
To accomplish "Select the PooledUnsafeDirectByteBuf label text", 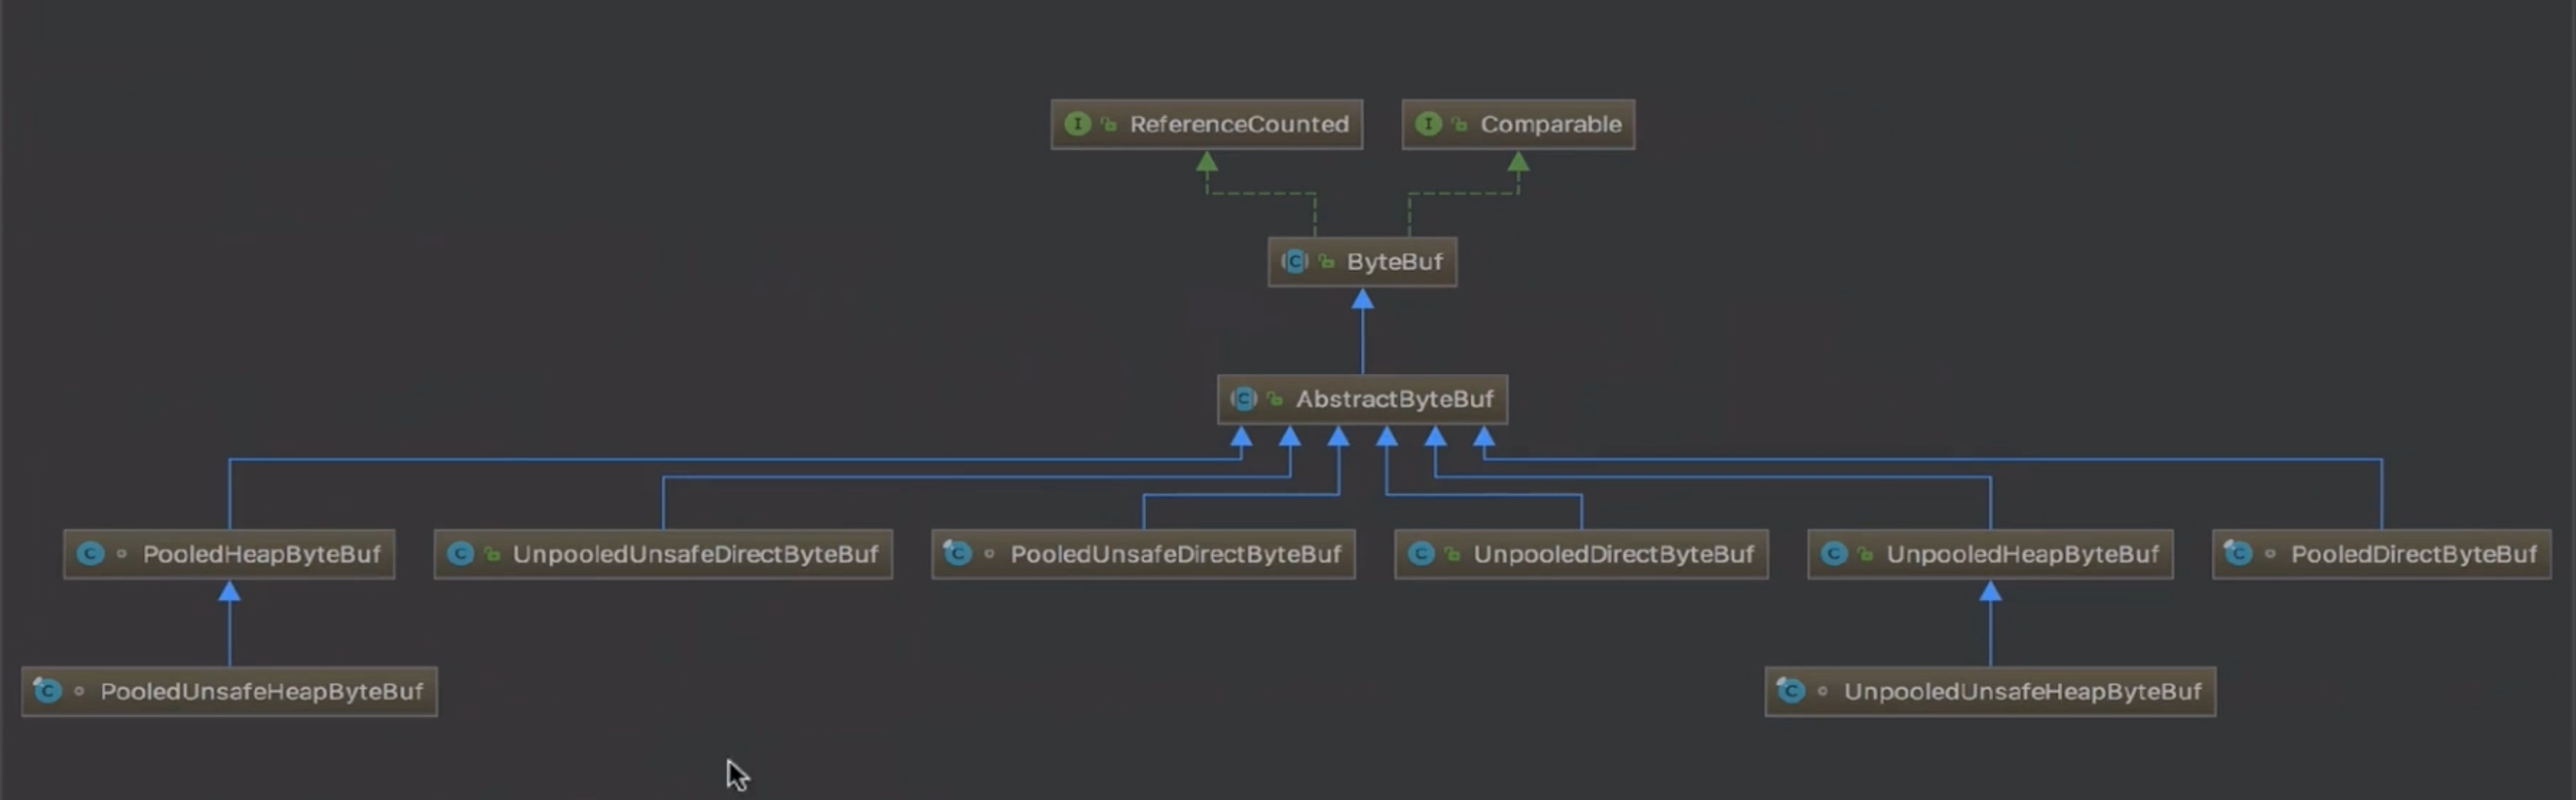I will pyautogui.click(x=1175, y=554).
